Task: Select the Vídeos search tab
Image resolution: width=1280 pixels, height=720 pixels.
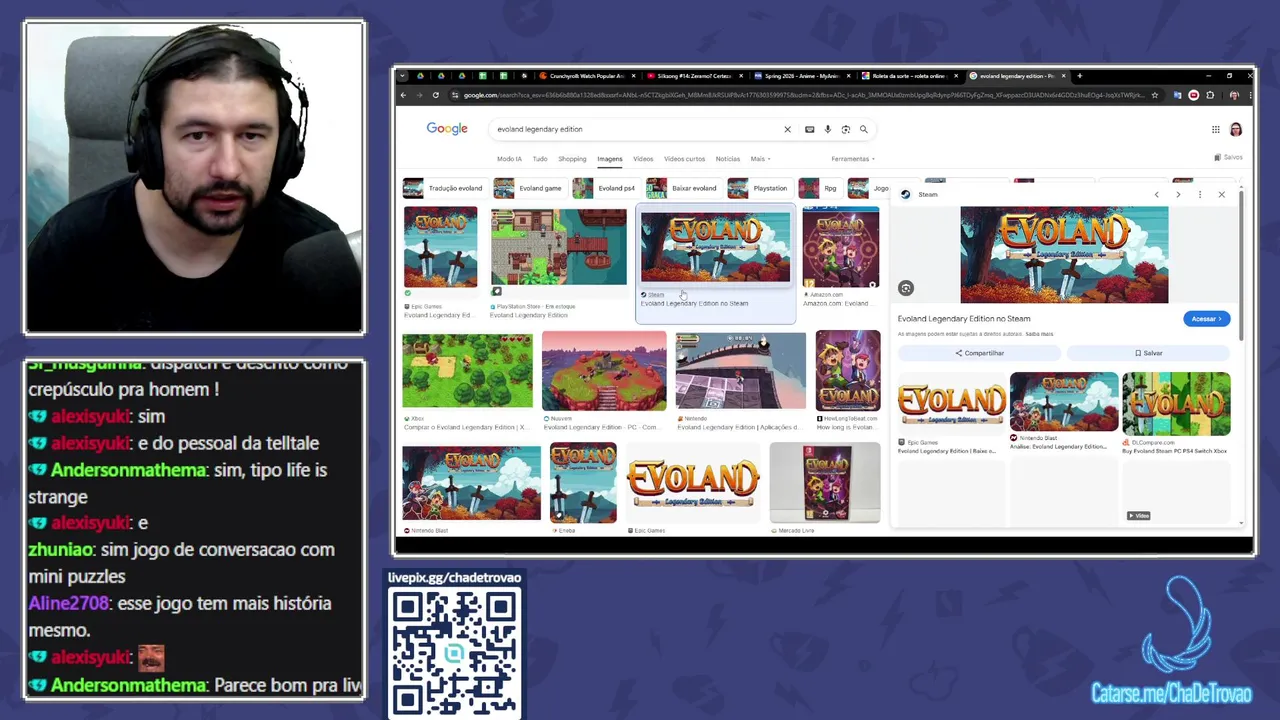Action: point(643,159)
